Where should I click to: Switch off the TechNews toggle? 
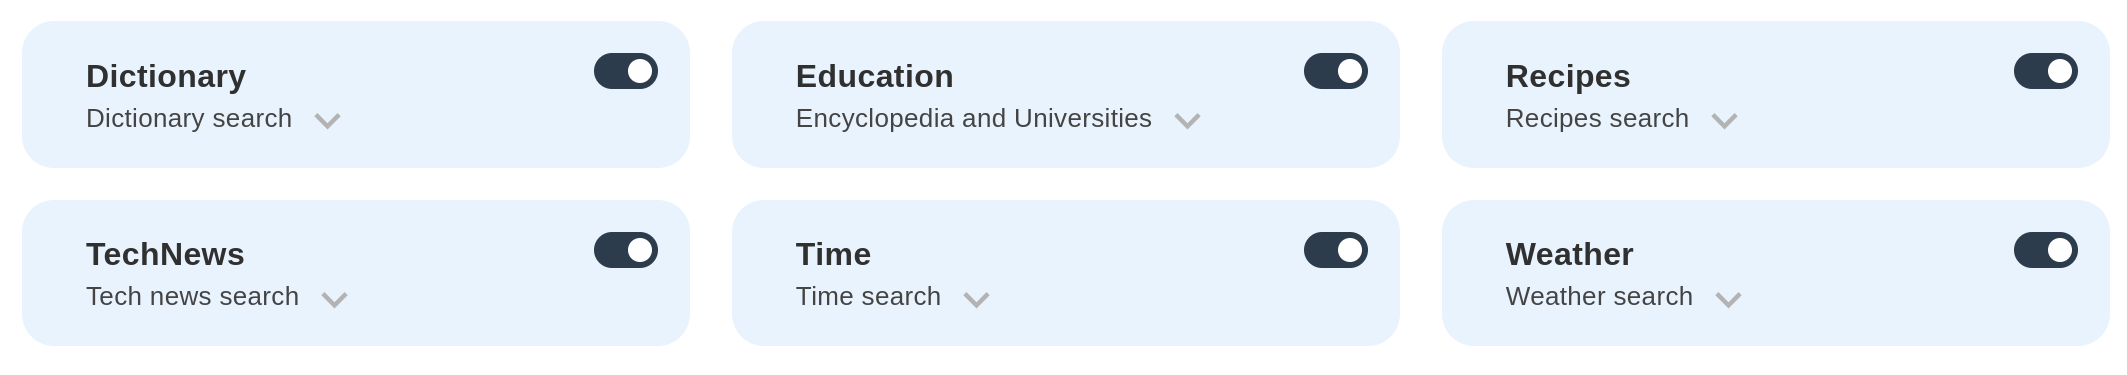point(626,250)
